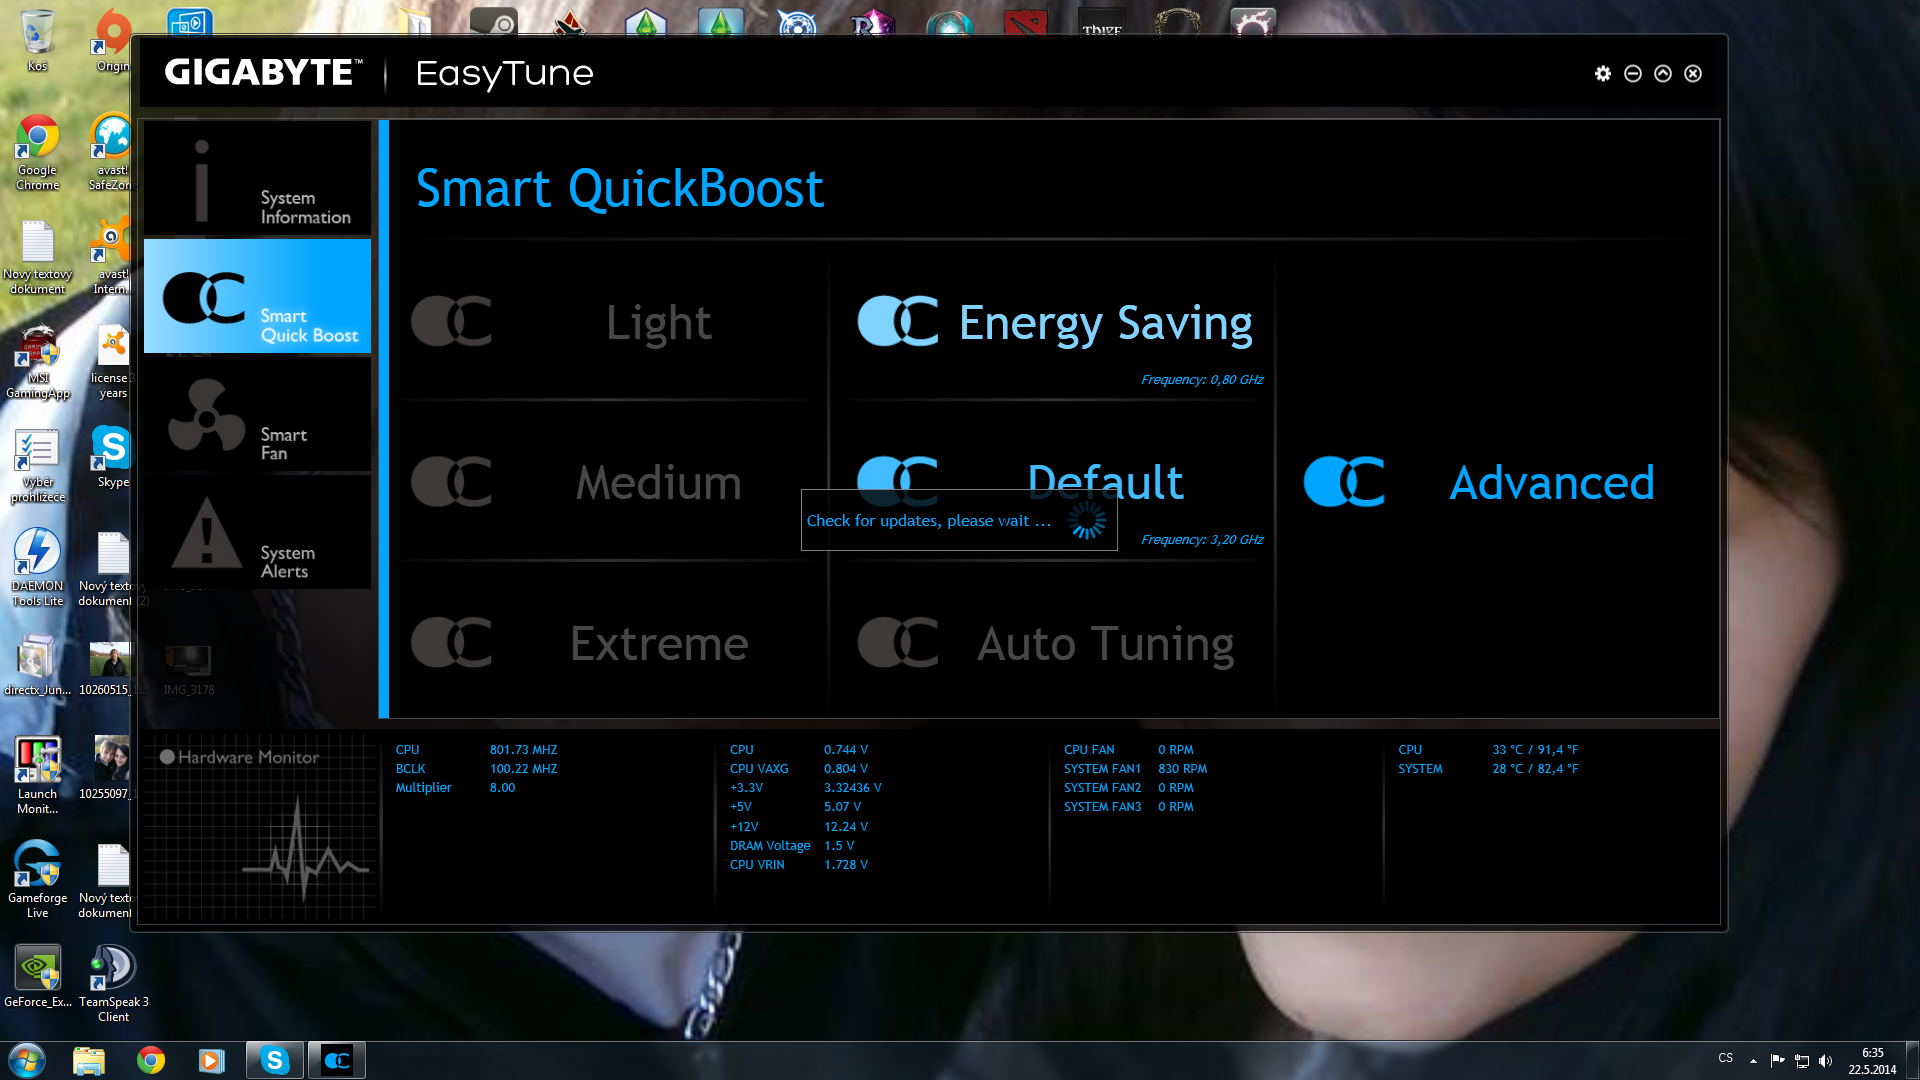Select the Smart Quick Boost sidebar icon

pyautogui.click(x=205, y=297)
